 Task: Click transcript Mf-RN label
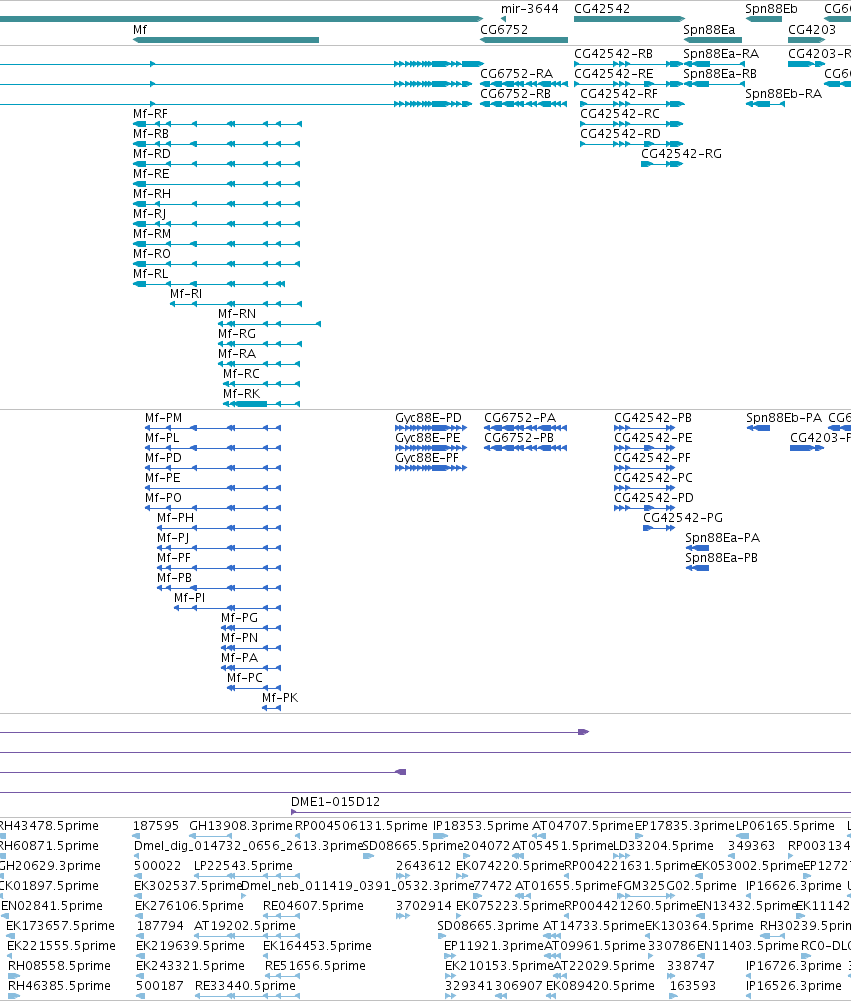coord(237,314)
